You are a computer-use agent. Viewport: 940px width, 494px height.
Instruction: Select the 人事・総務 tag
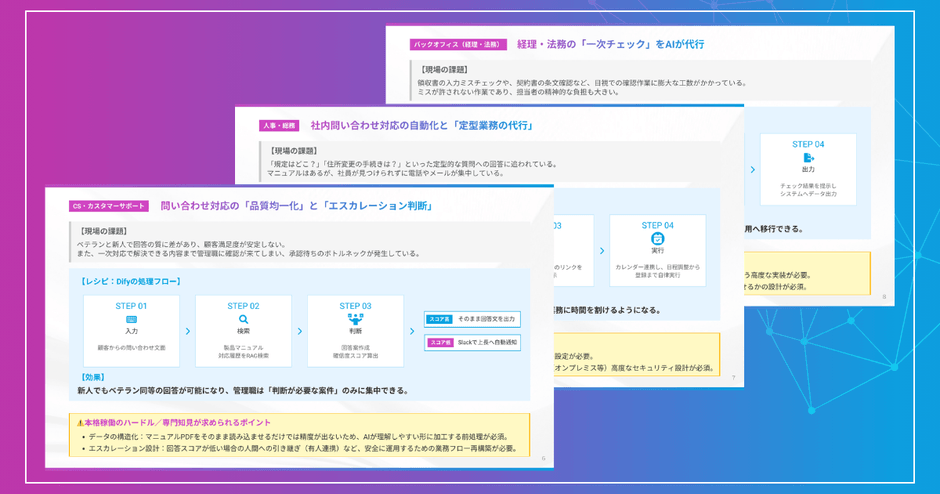(x=279, y=125)
